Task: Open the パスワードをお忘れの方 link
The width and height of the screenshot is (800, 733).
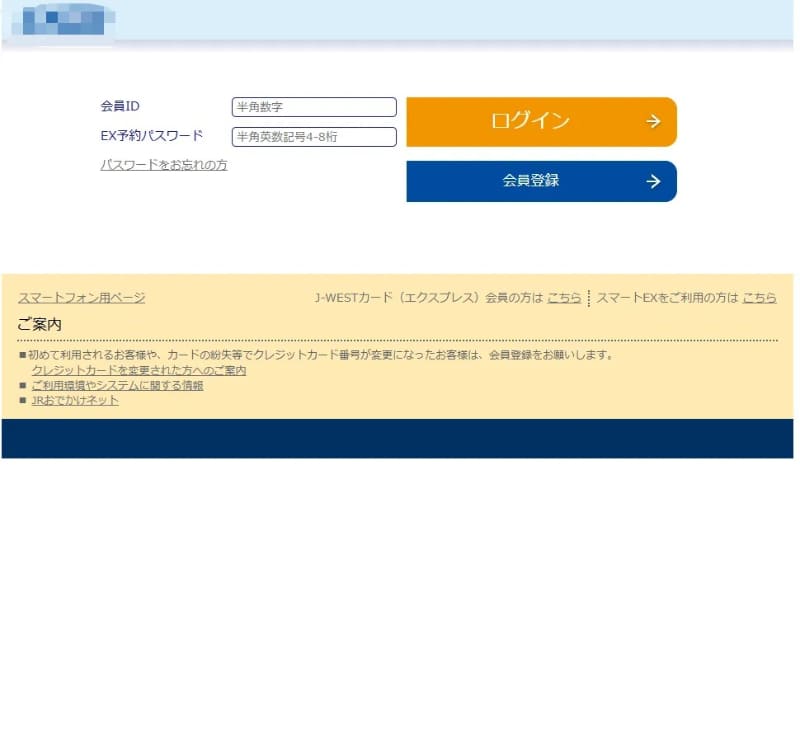Action: [166, 165]
